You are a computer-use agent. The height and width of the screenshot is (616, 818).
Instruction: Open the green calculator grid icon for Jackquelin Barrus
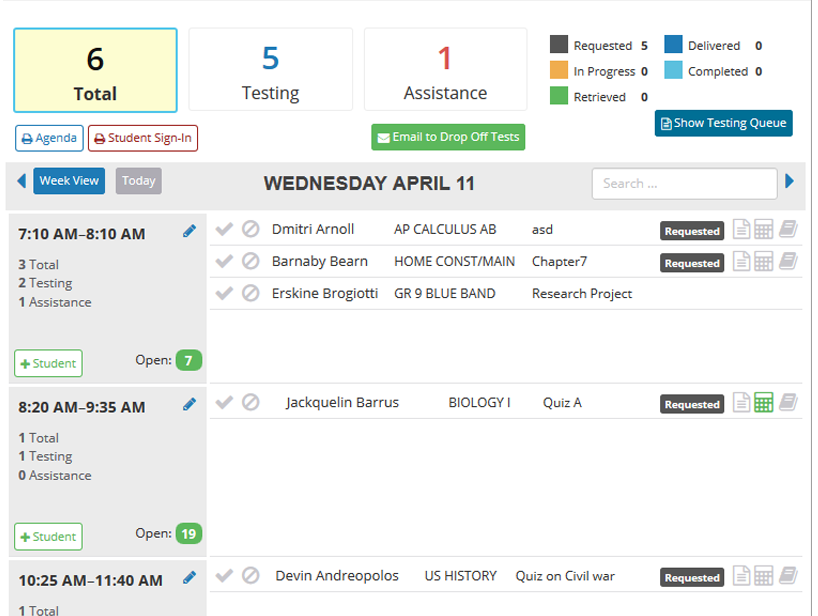[763, 402]
